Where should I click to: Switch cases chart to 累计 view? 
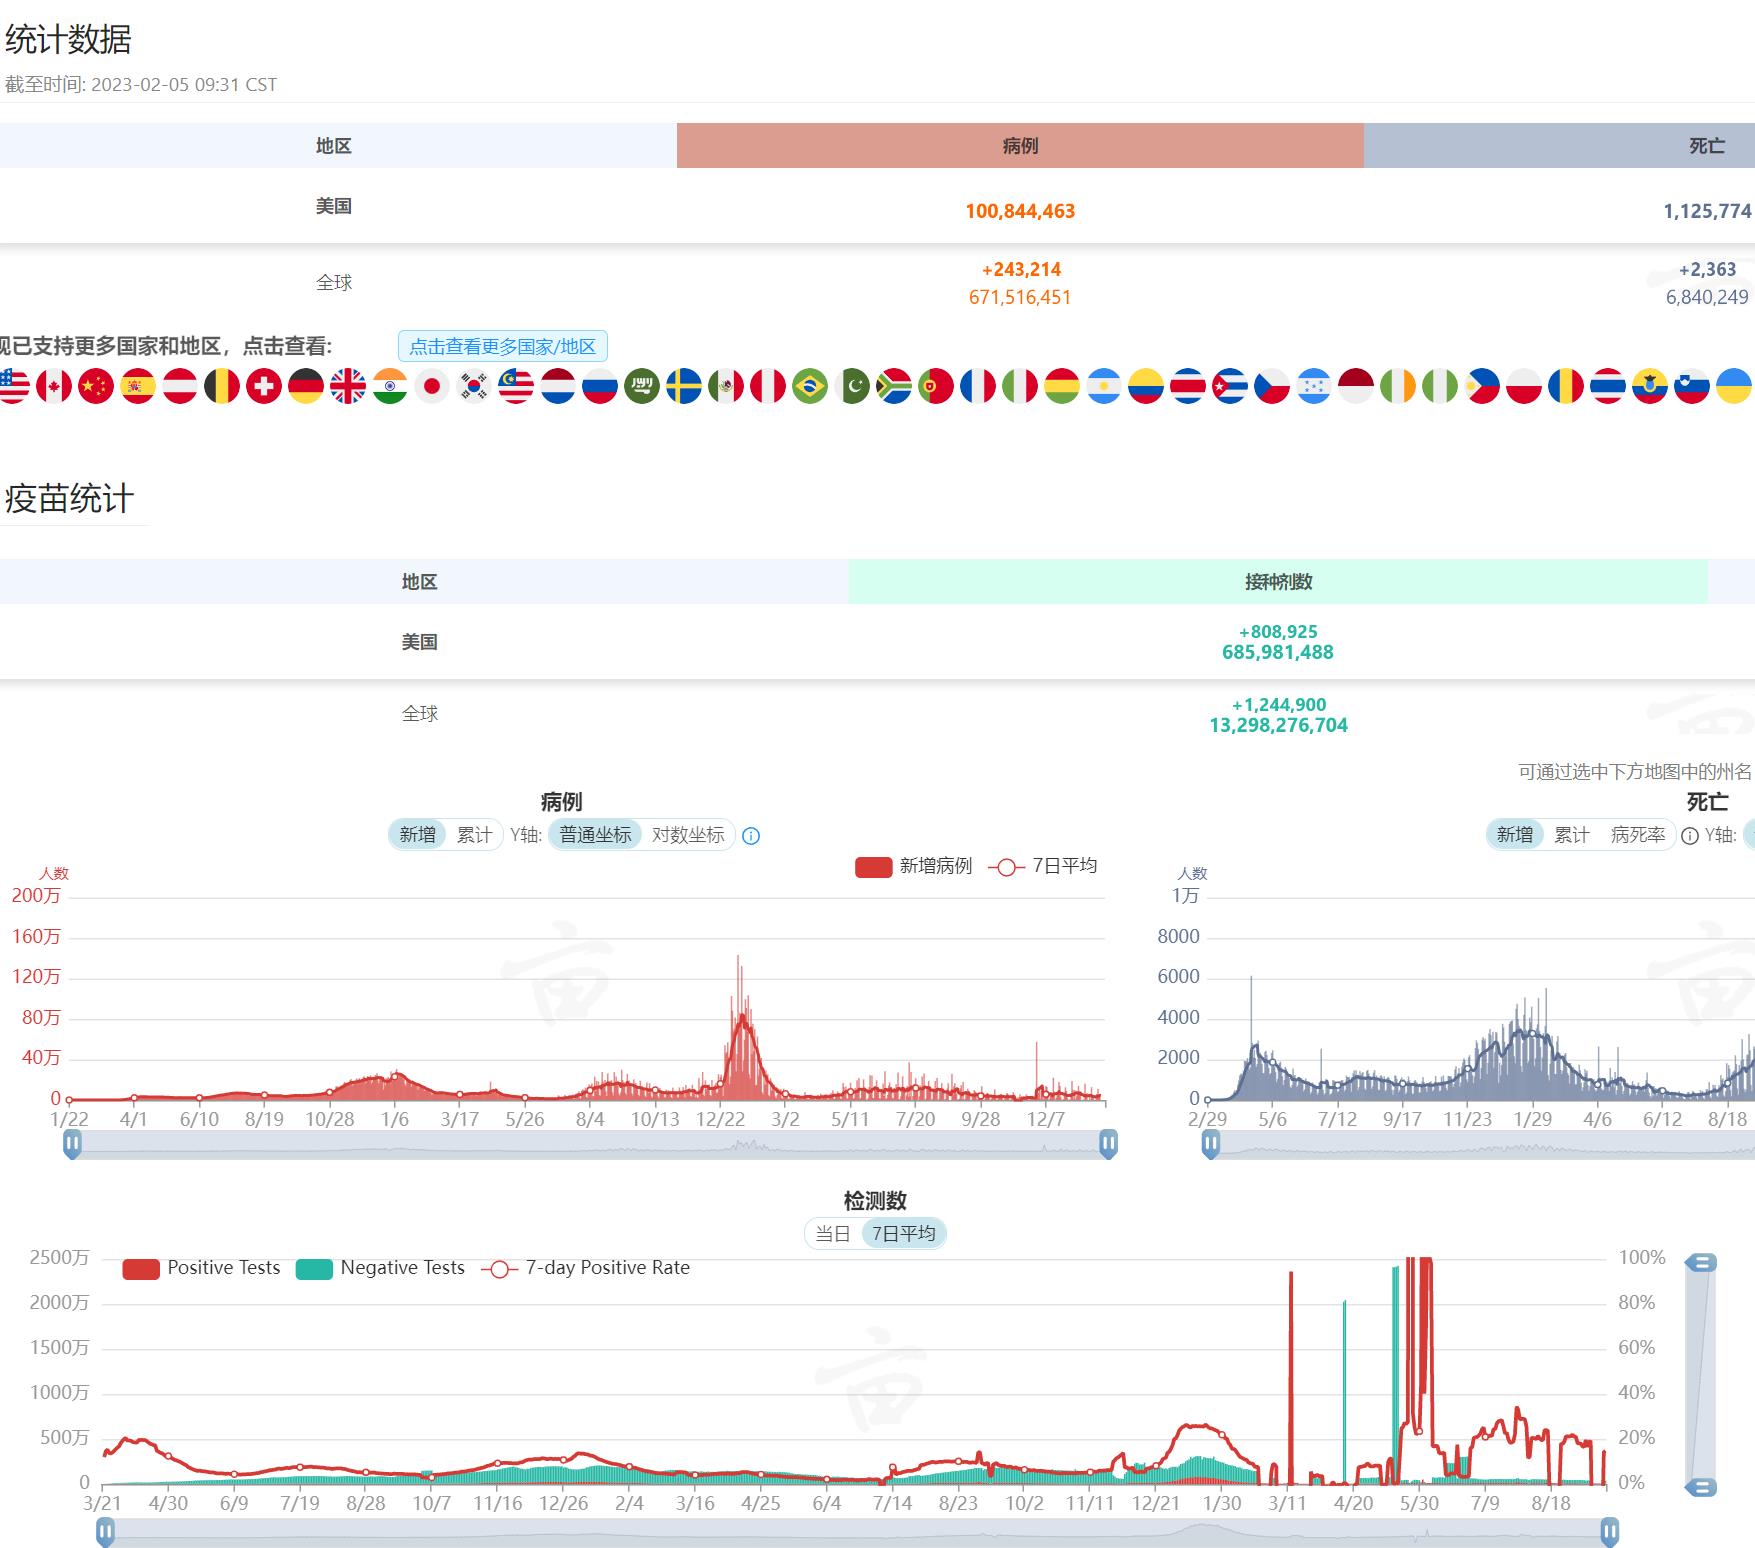coord(474,835)
